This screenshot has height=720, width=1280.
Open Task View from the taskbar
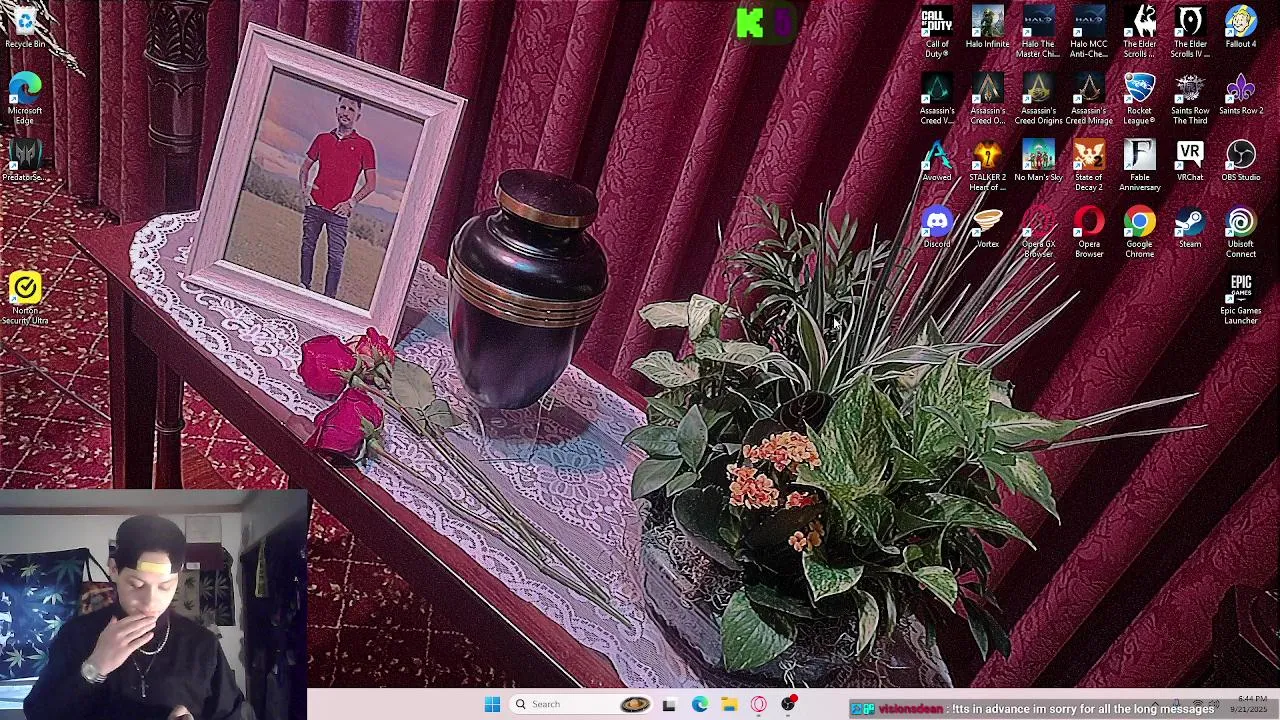(669, 704)
